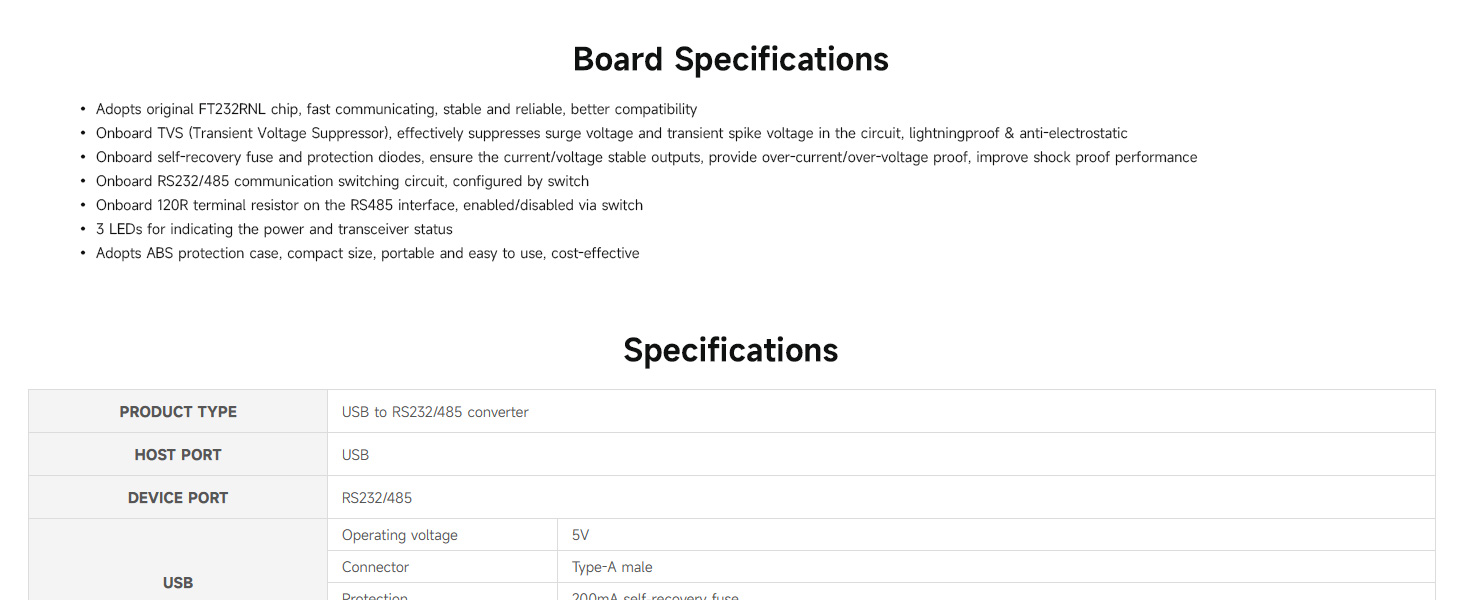
Task: Select the DEVICE PORT header cell
Action: coord(178,498)
